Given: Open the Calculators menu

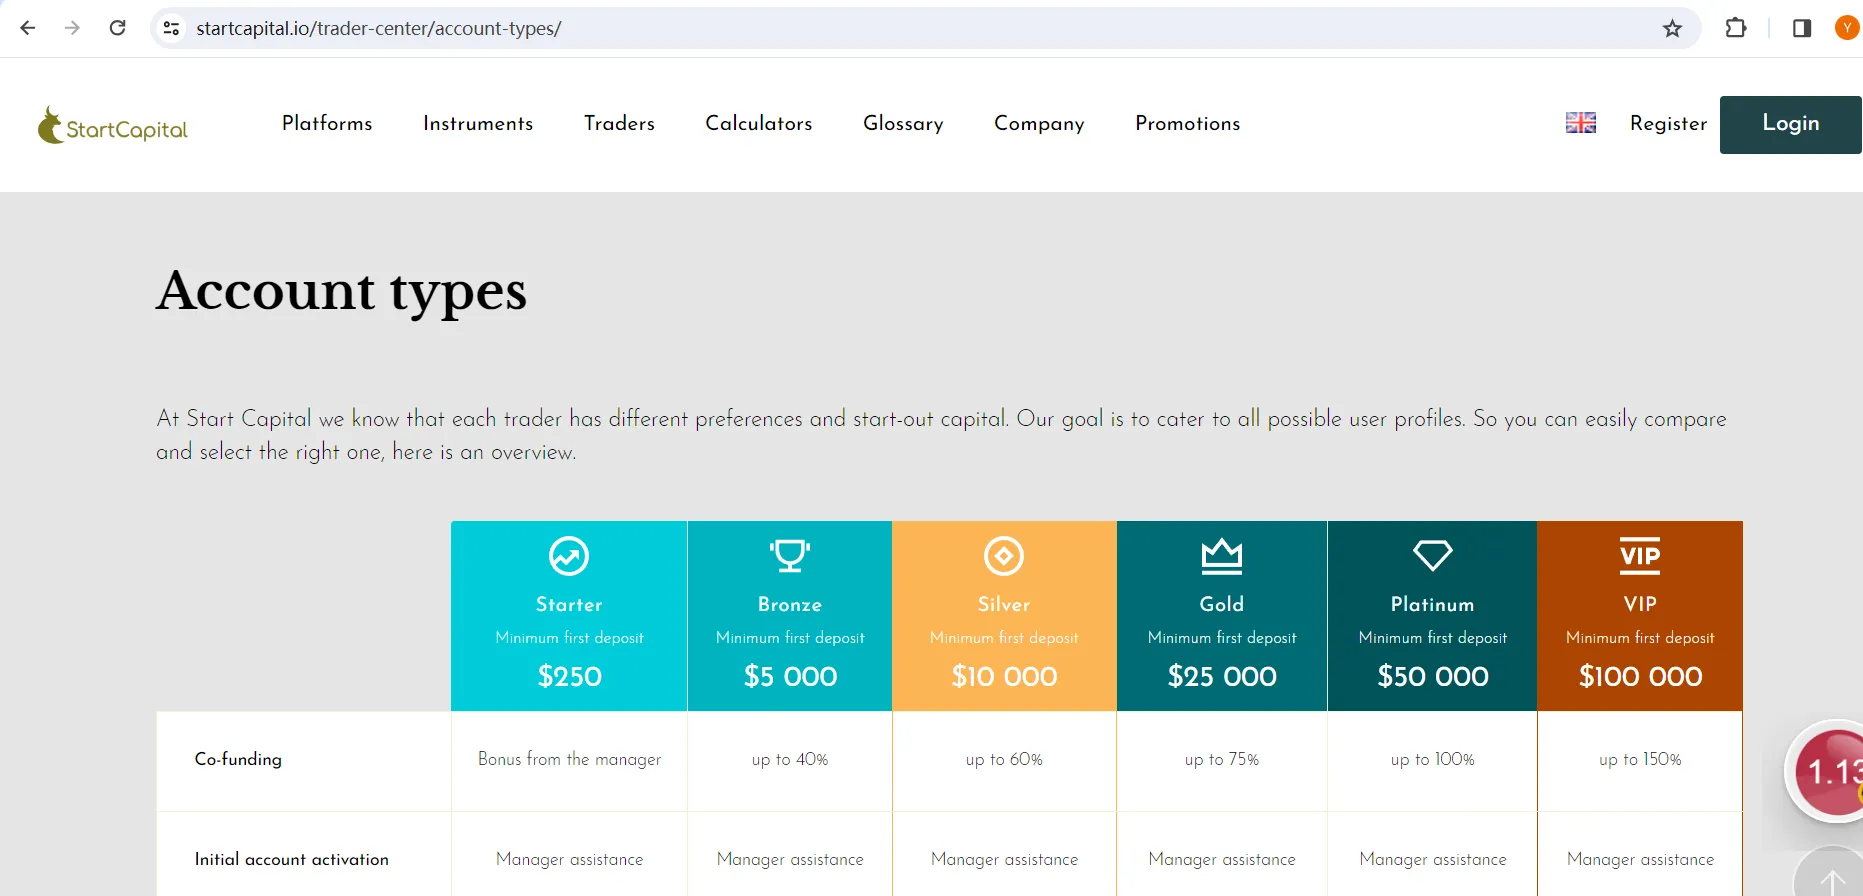Looking at the screenshot, I should [x=759, y=123].
